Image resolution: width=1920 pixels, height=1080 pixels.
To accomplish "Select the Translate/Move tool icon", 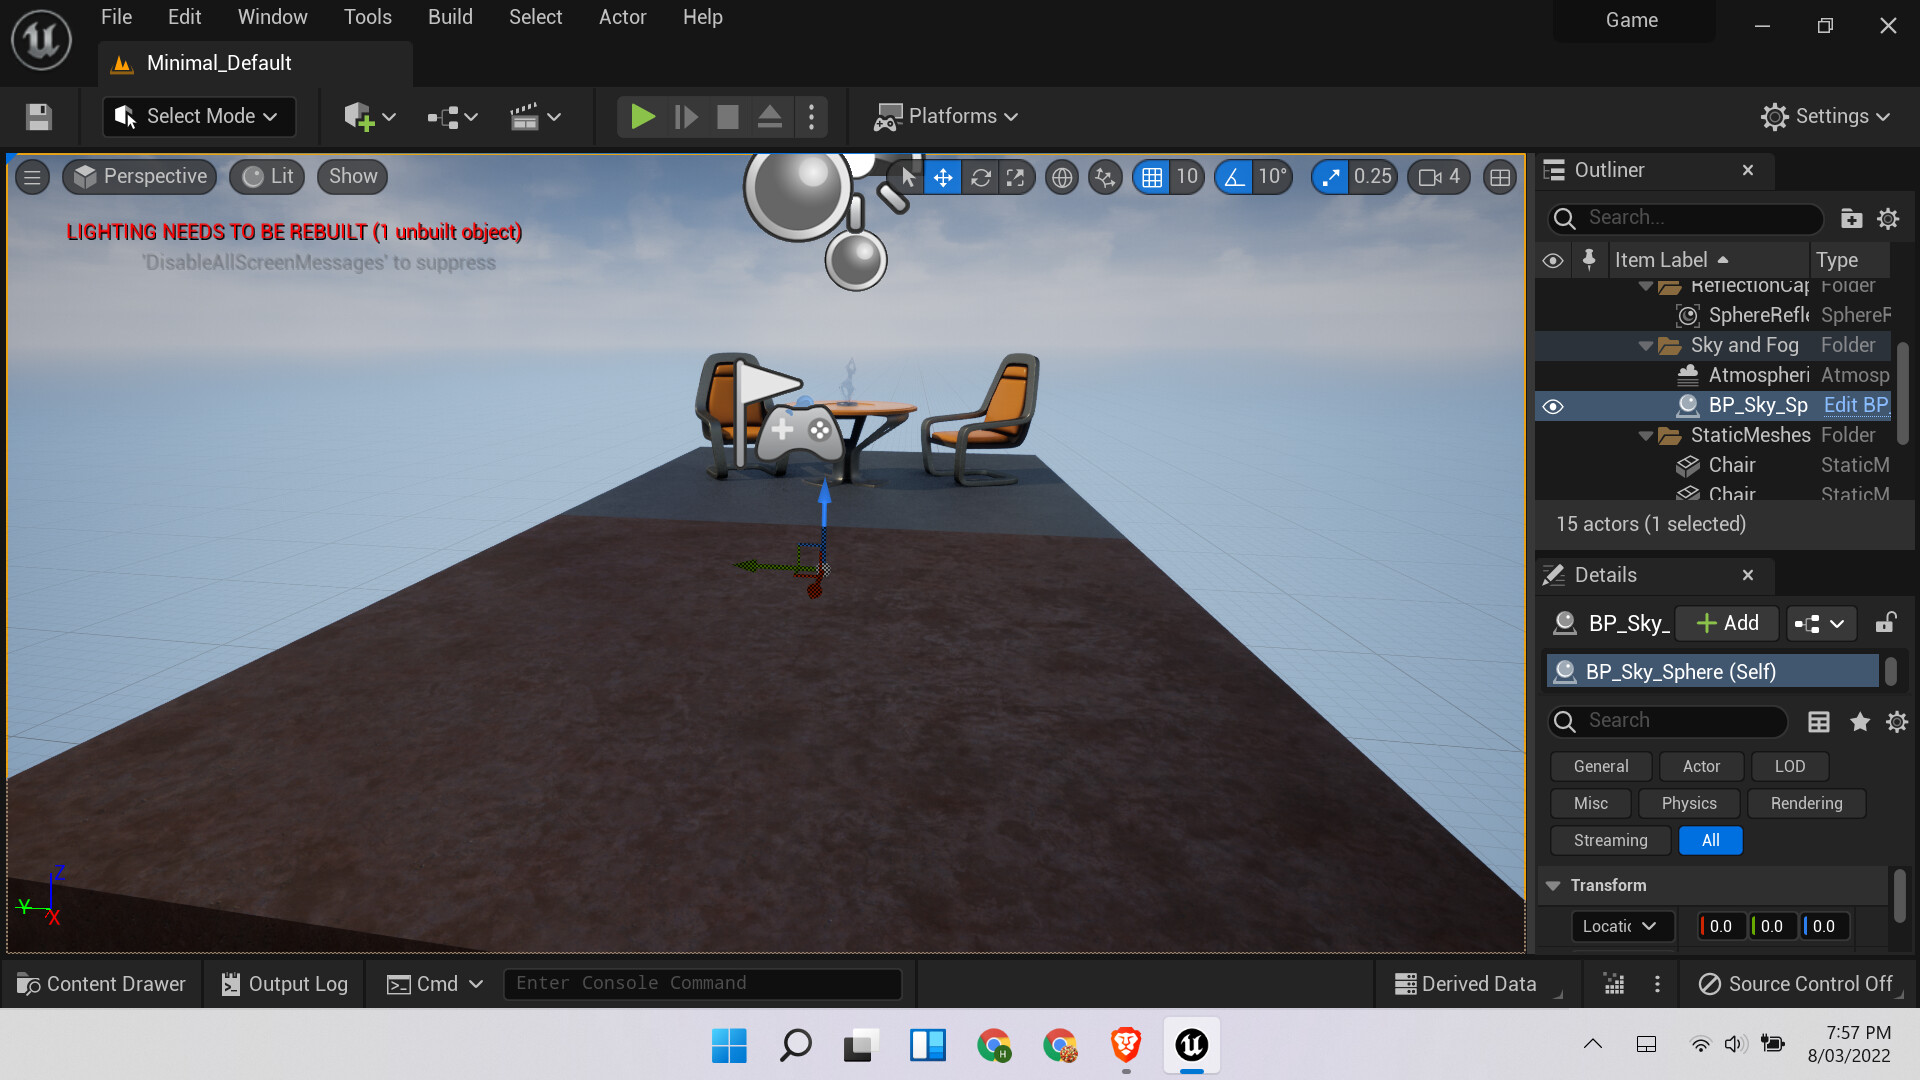I will click(x=944, y=175).
